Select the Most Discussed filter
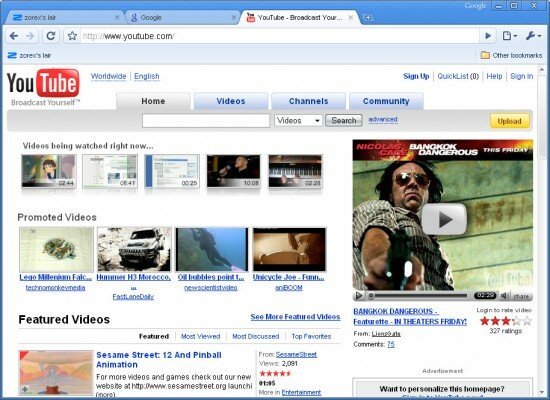This screenshot has height=400, width=550. pyautogui.click(x=256, y=336)
